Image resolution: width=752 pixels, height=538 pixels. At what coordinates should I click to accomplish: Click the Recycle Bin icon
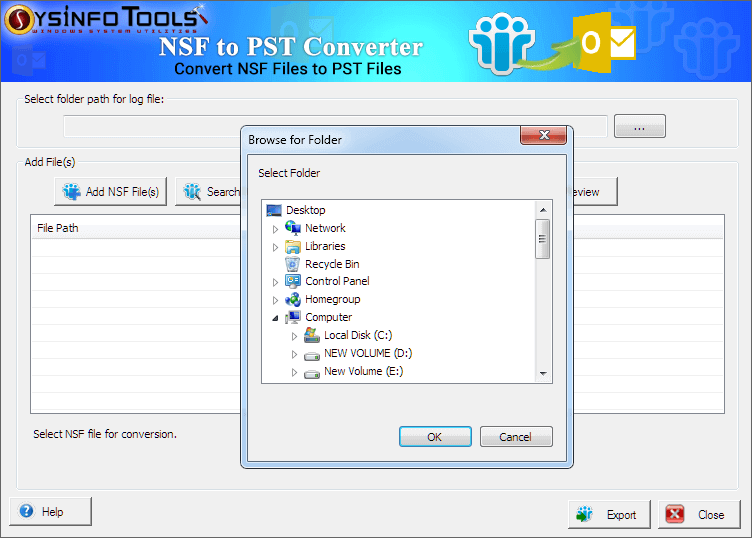pos(293,264)
